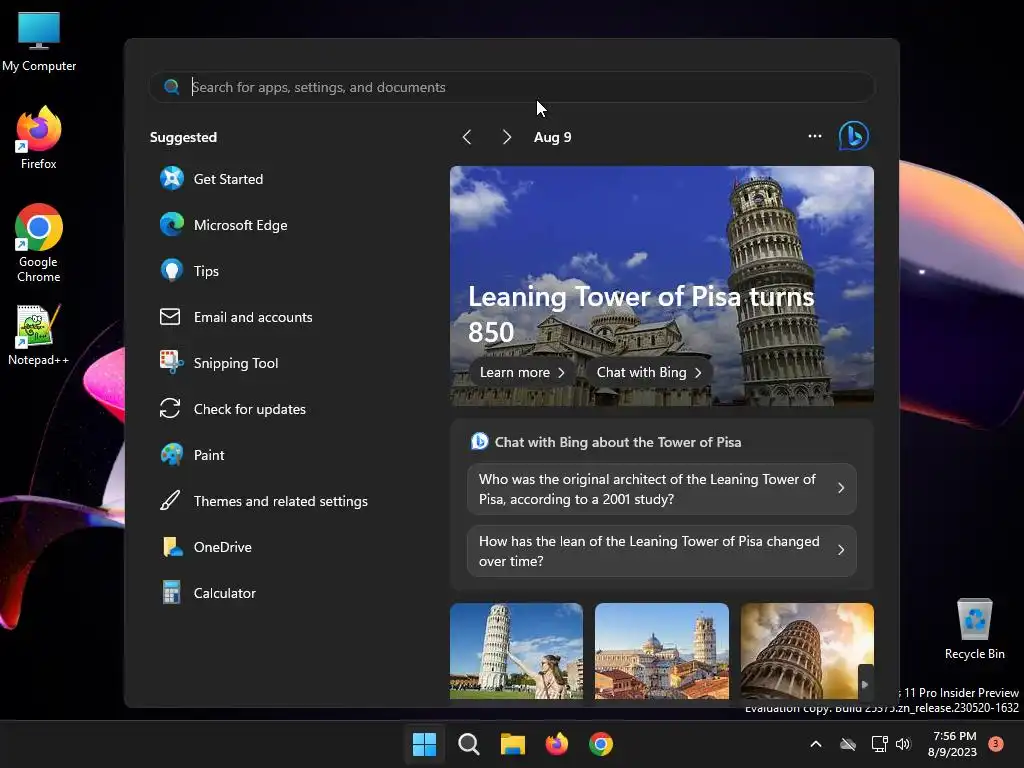Open File Explorer from the taskbar

(513, 744)
